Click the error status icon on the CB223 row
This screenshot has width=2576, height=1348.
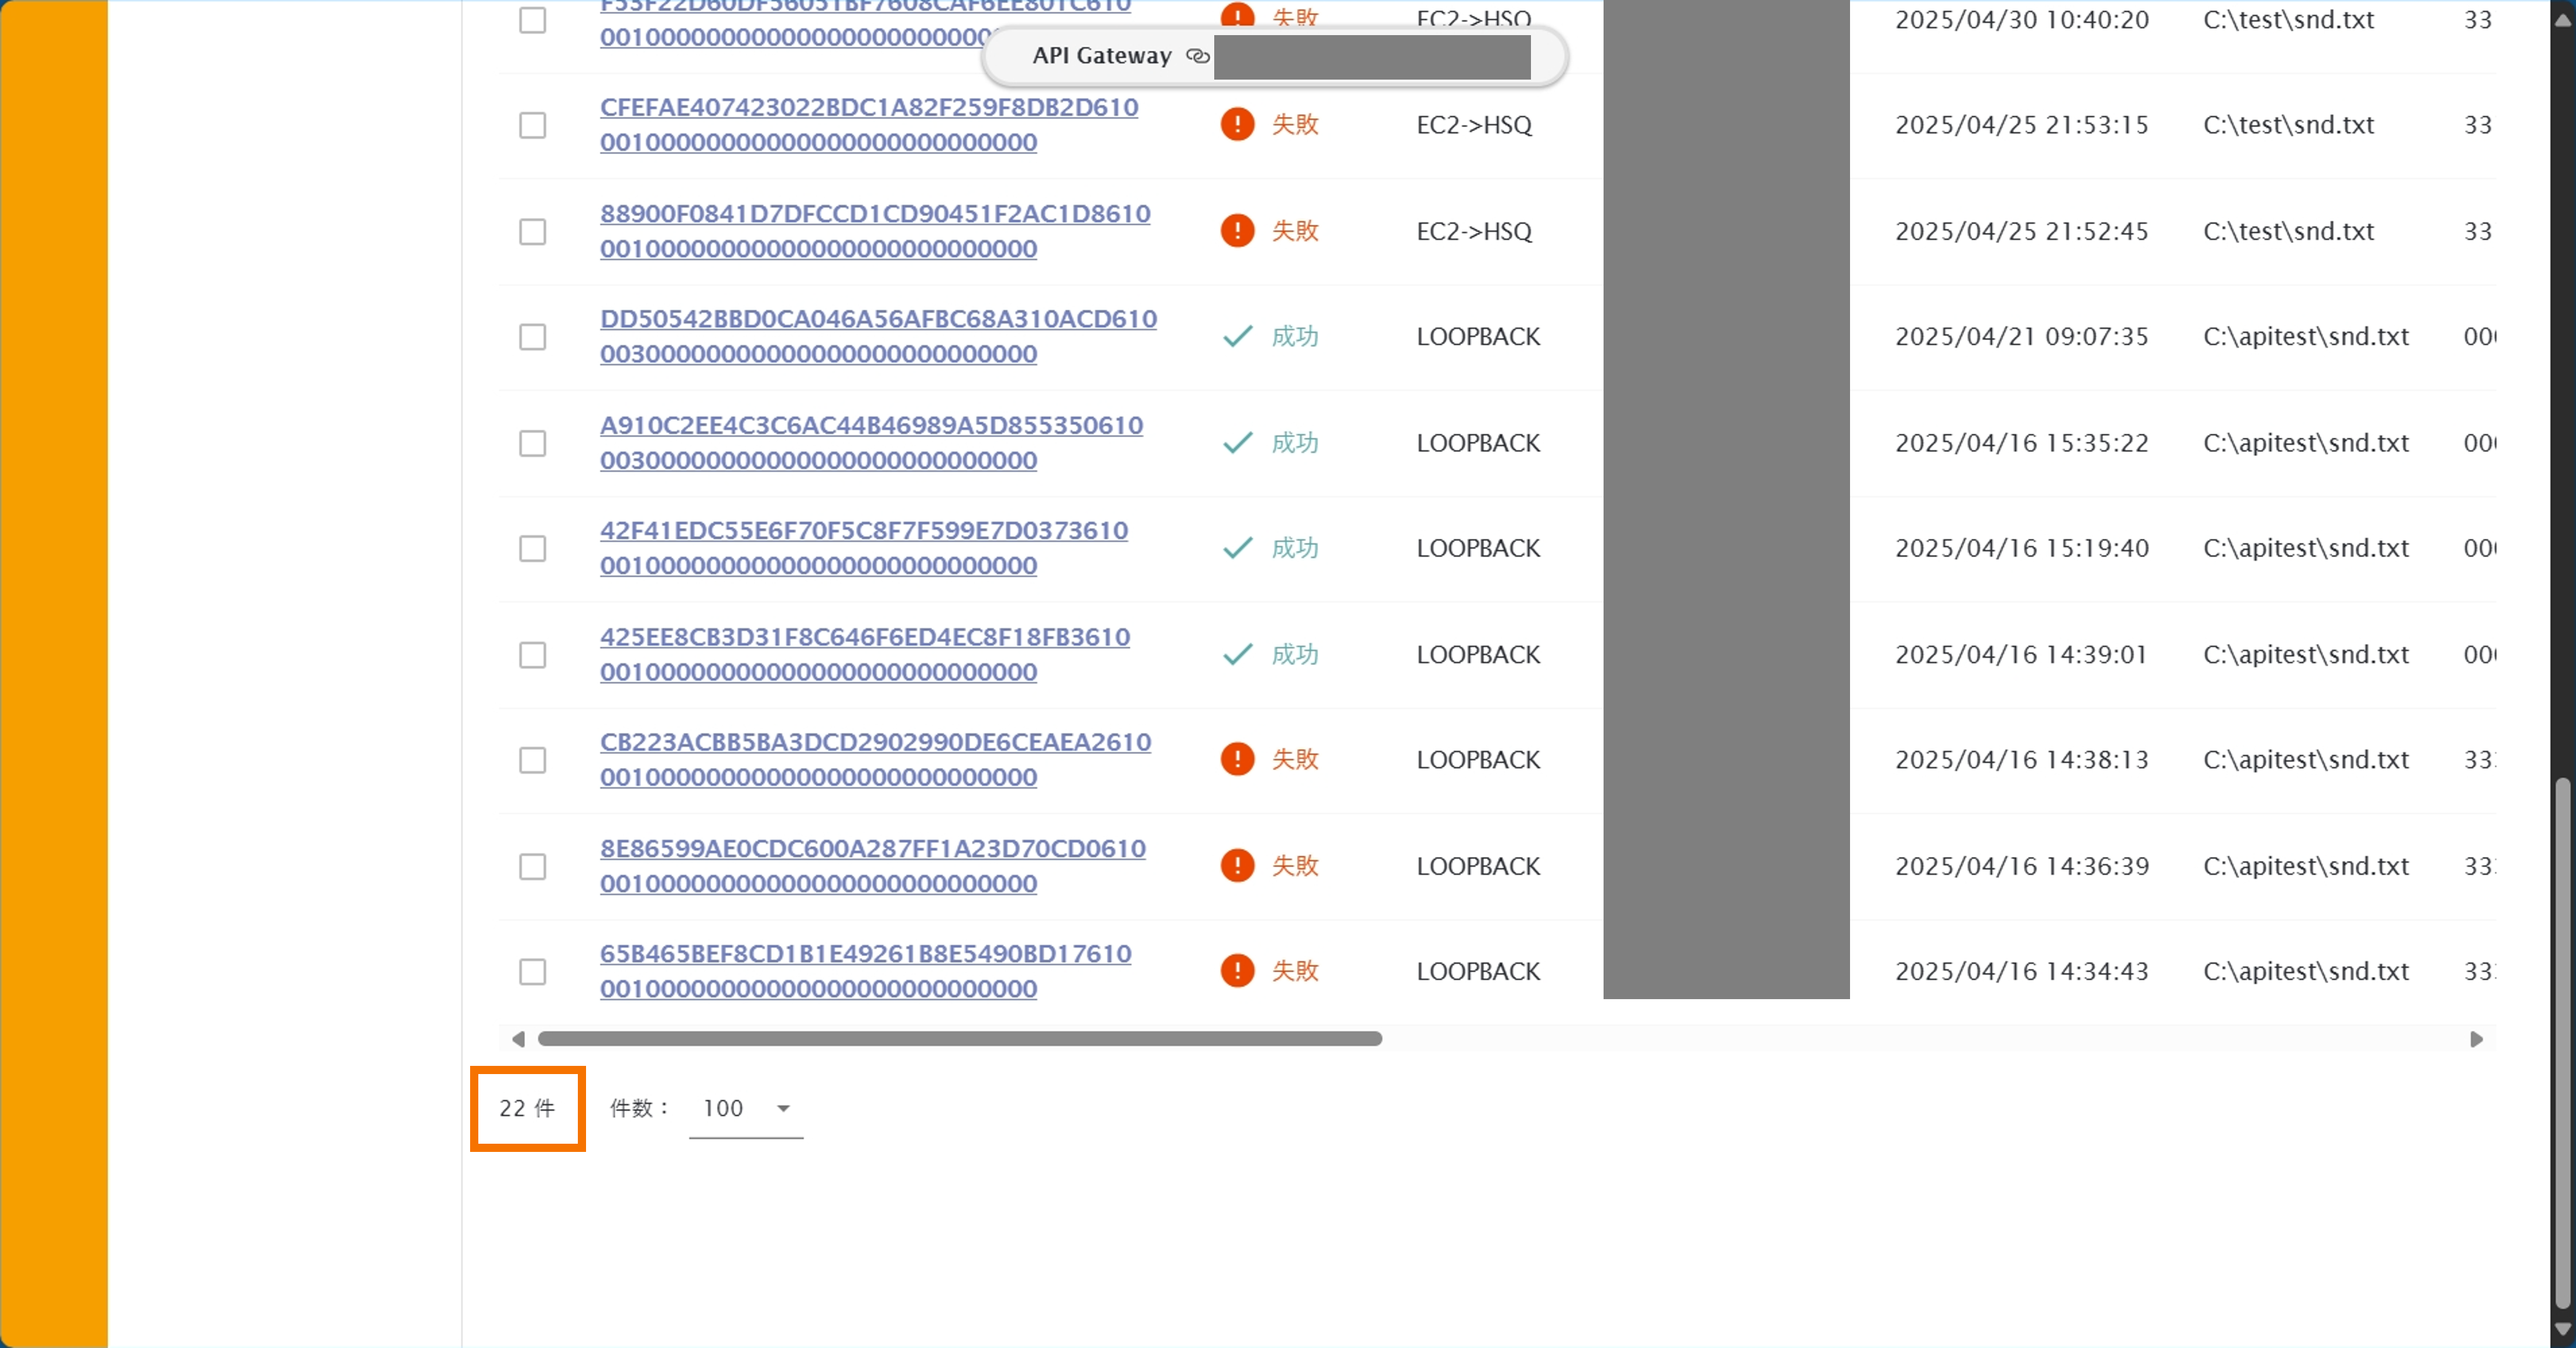click(1237, 759)
